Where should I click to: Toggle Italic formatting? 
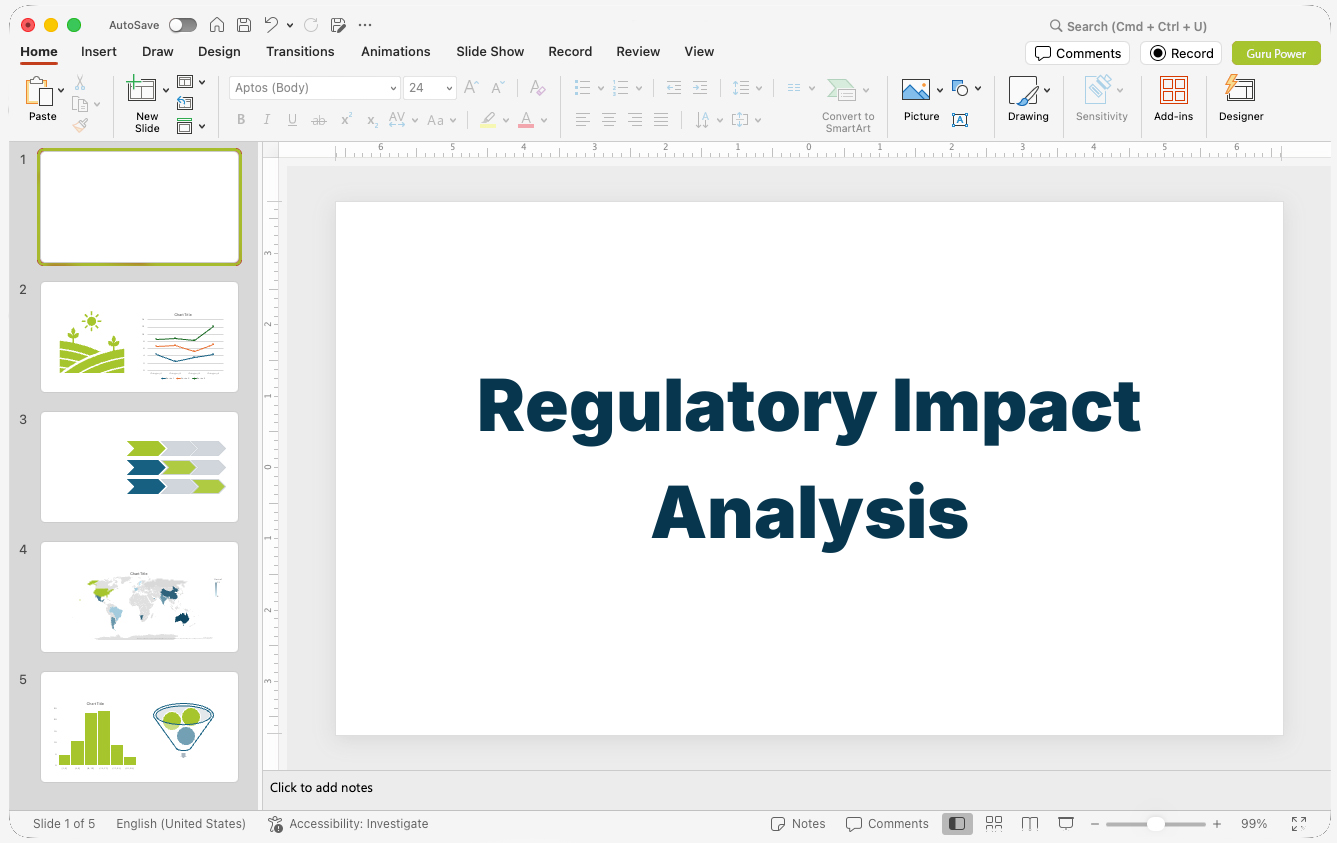tap(266, 120)
